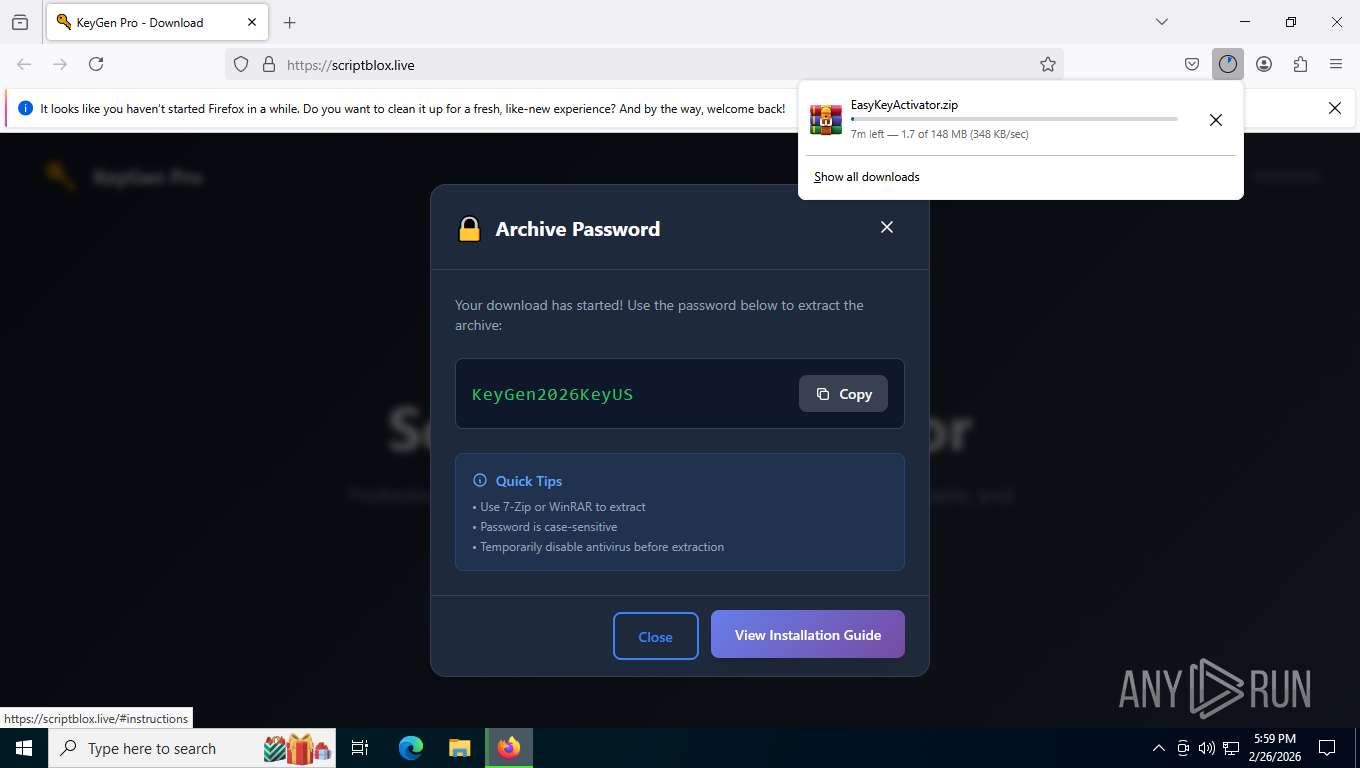Viewport: 1360px width, 768px height.
Task: Click the site security padlock icon
Action: (268, 64)
